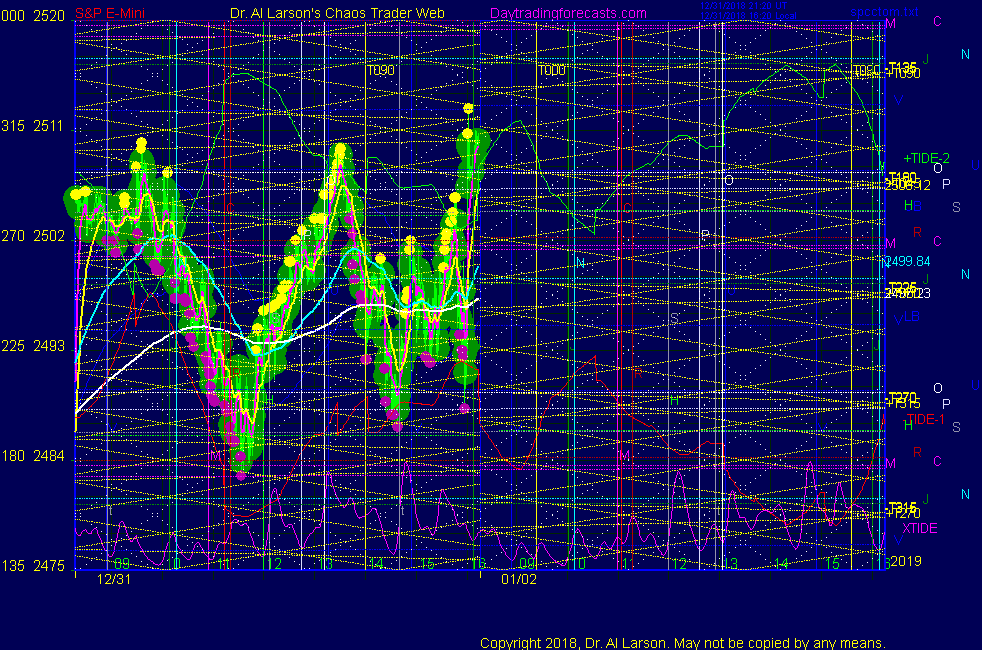Click the copyright notice text
This screenshot has width=982, height=650.
pos(683,643)
